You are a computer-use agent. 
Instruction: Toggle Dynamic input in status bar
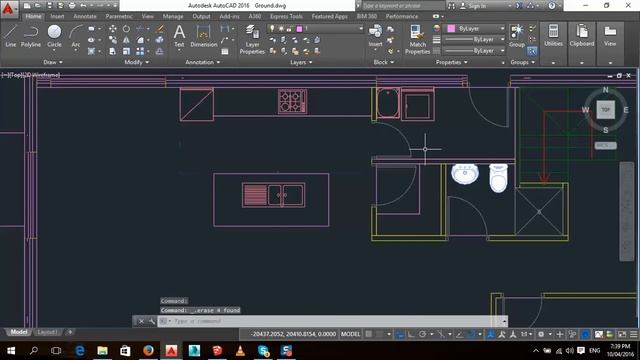tap(400, 334)
